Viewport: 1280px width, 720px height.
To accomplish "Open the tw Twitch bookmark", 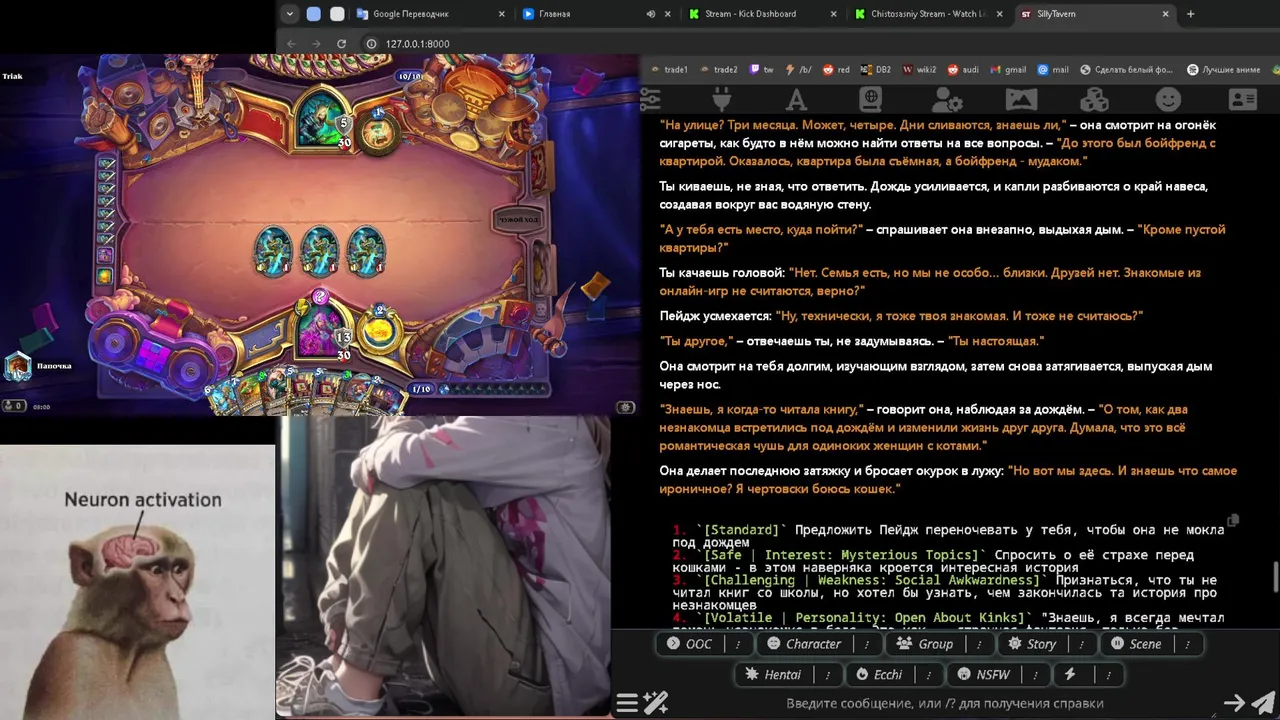I will pos(761,70).
